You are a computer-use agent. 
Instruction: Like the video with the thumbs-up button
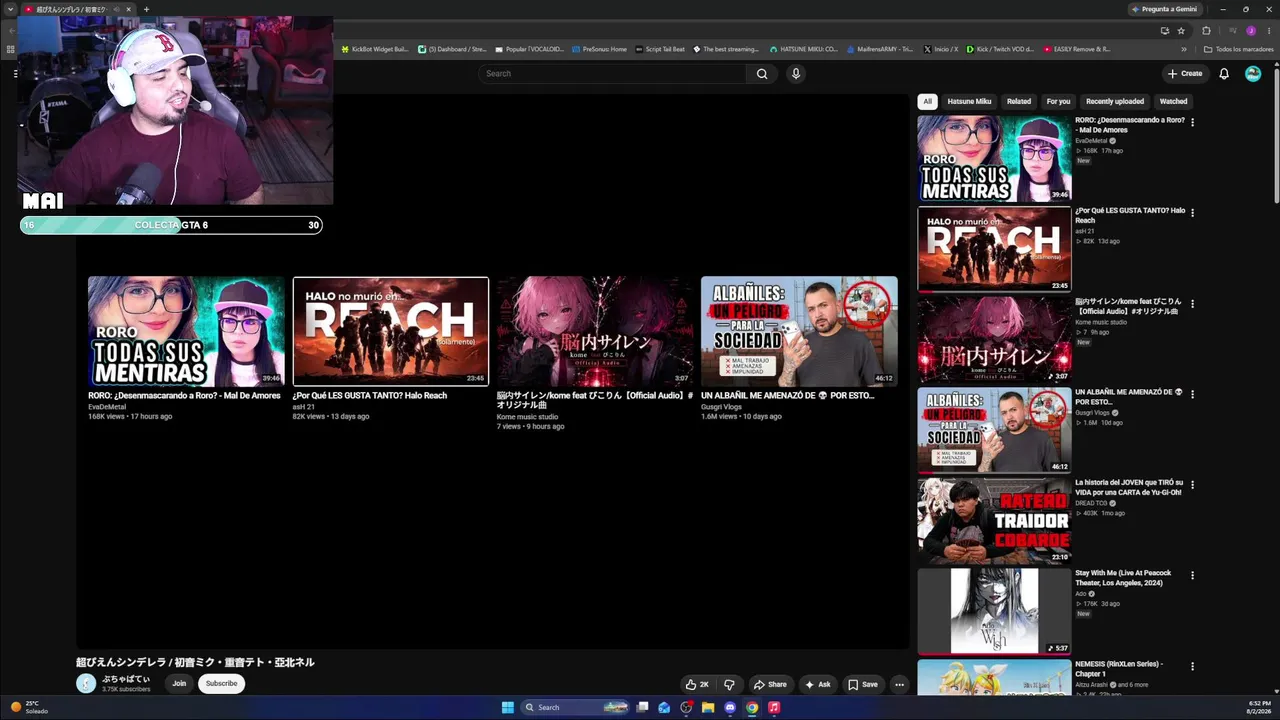click(697, 684)
